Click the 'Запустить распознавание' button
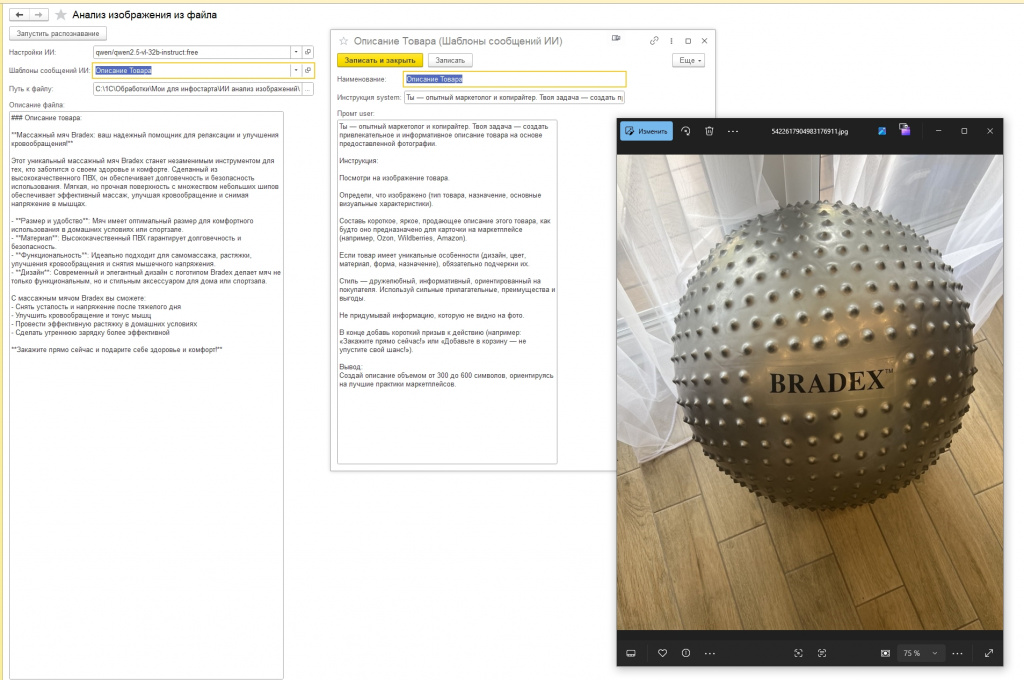This screenshot has width=1024, height=680. click(x=58, y=33)
